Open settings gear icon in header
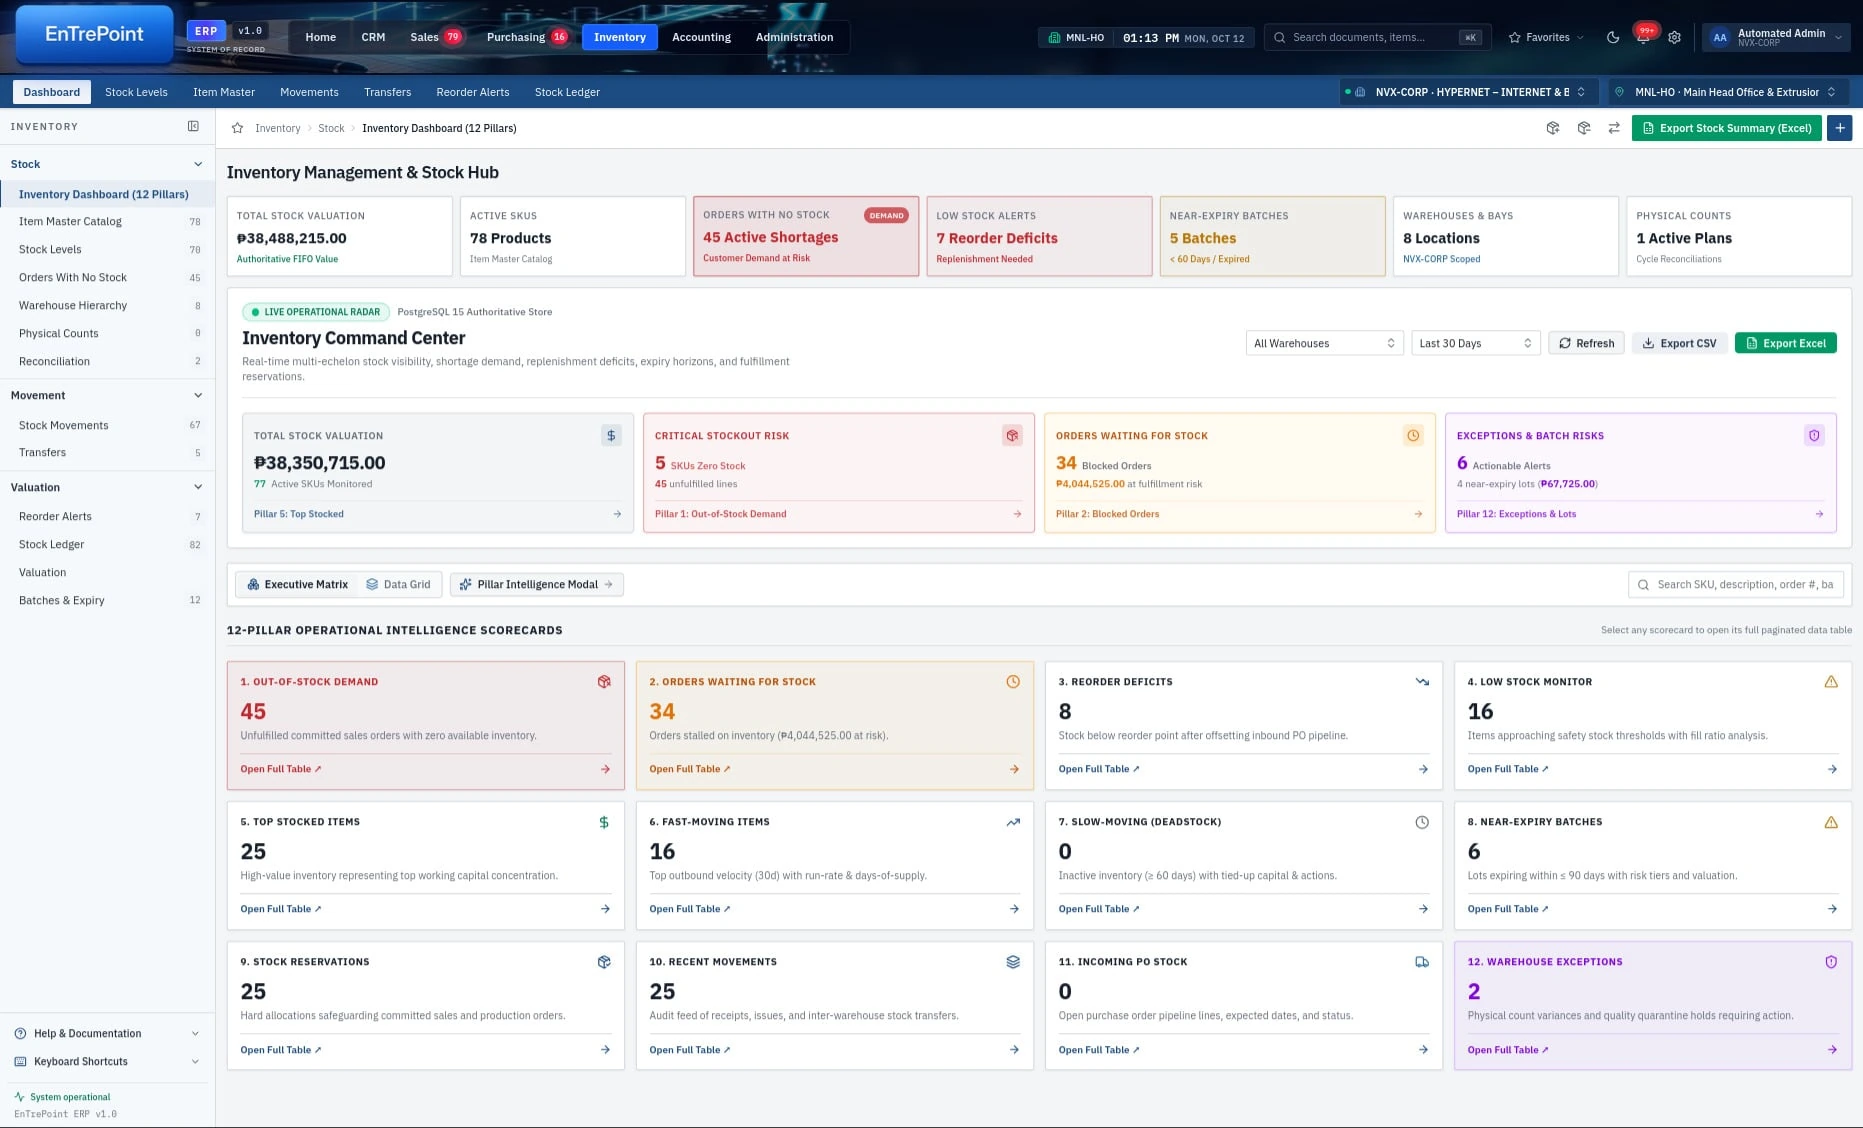 tap(1675, 37)
